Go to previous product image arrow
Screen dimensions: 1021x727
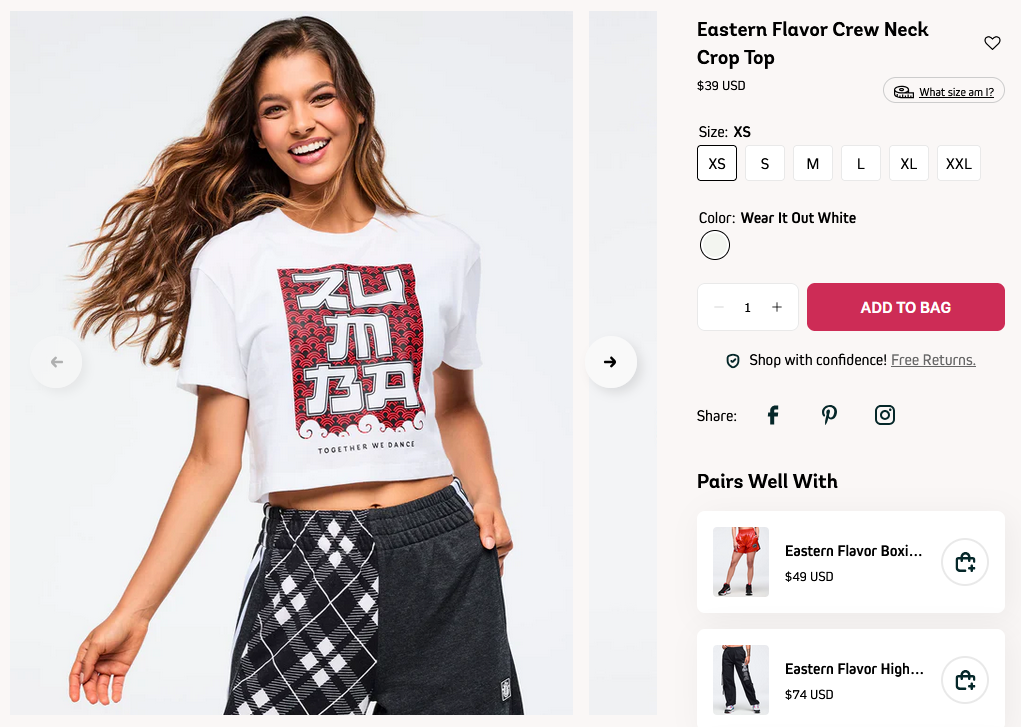pos(57,362)
